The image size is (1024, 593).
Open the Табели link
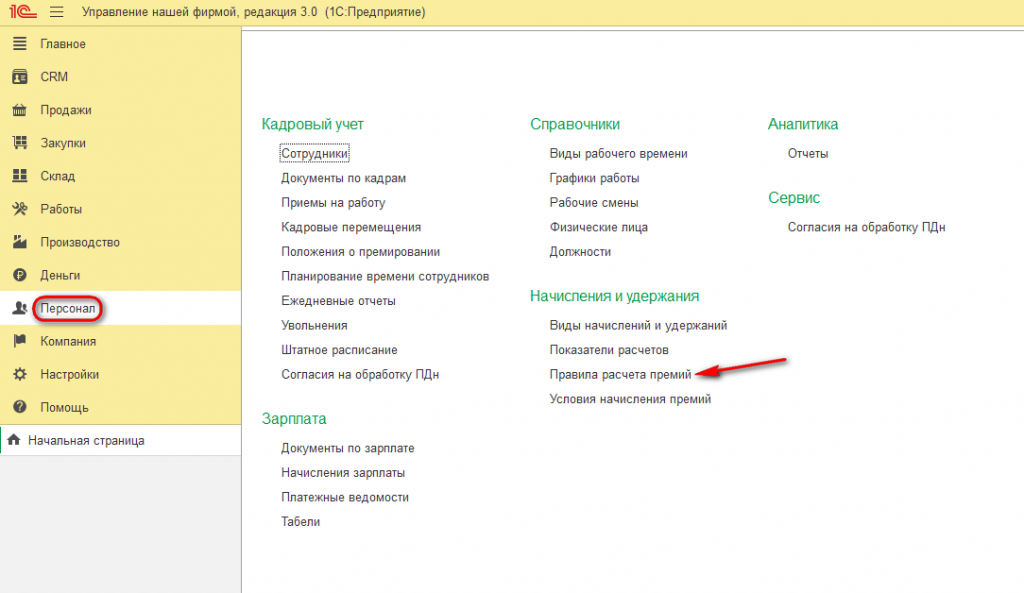point(300,522)
